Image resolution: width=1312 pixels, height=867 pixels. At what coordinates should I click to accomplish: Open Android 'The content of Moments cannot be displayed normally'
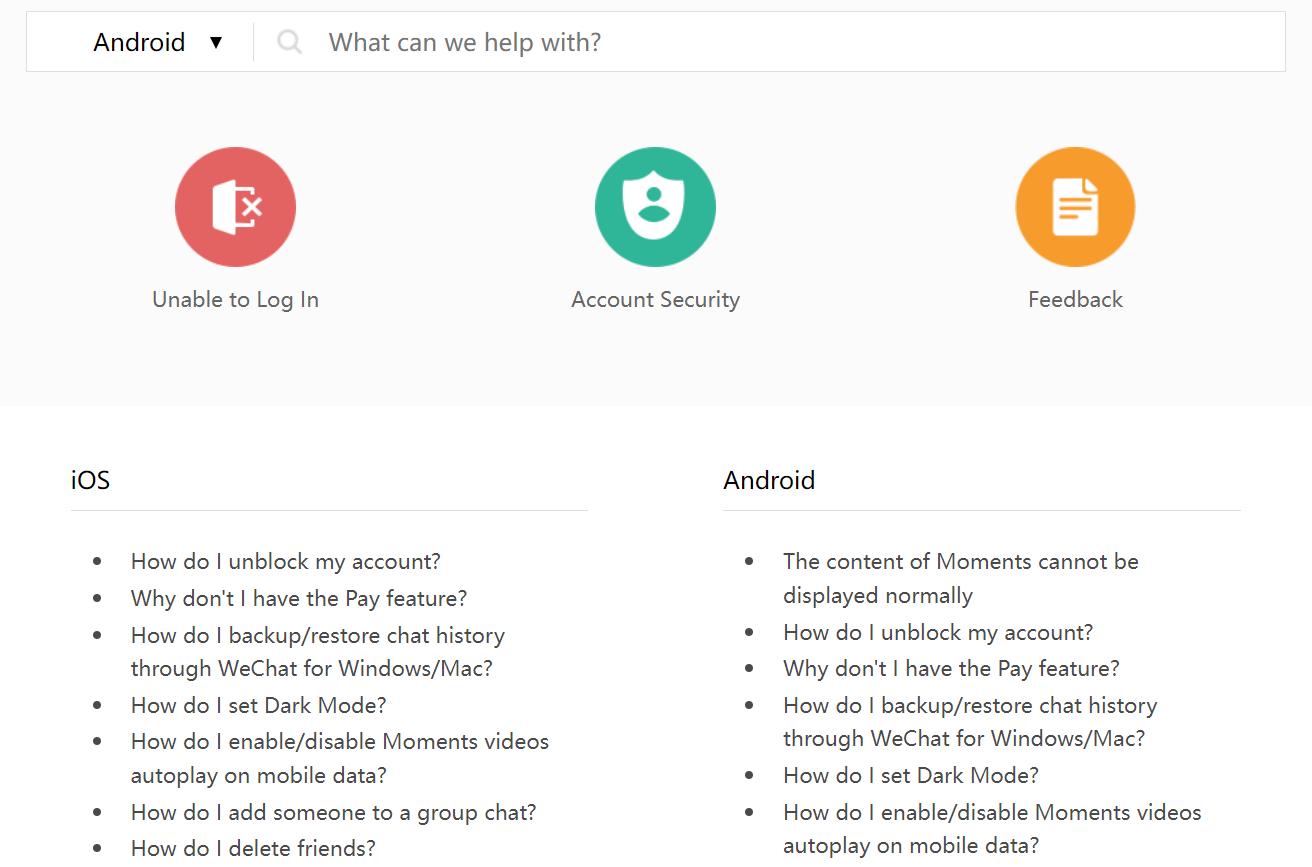pos(960,562)
